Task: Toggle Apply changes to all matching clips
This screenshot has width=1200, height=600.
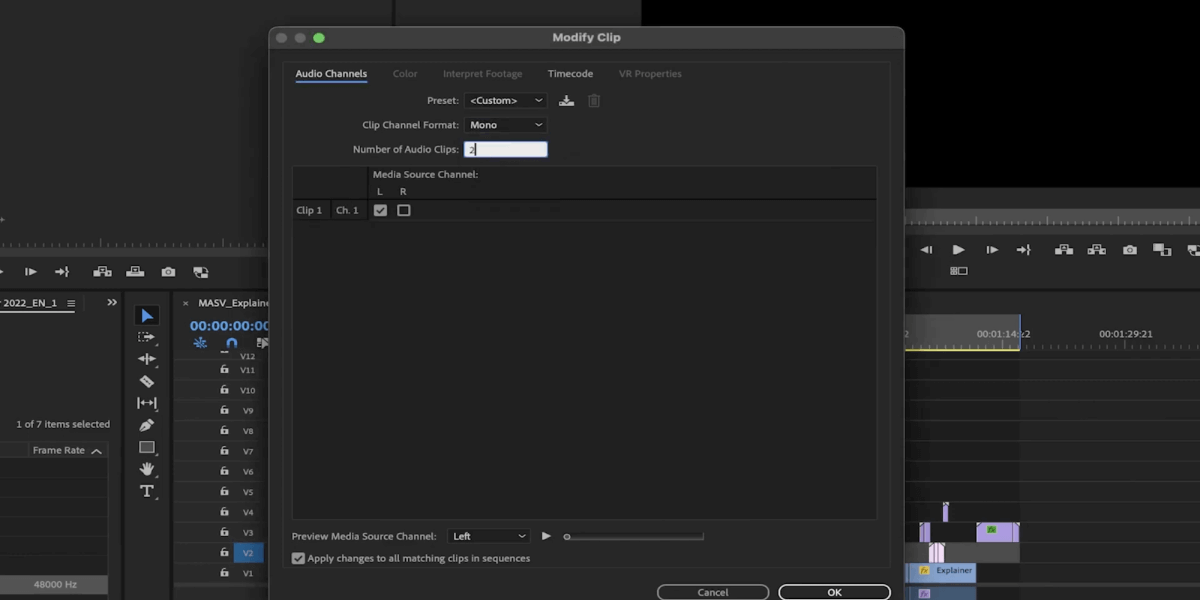Action: tap(298, 558)
